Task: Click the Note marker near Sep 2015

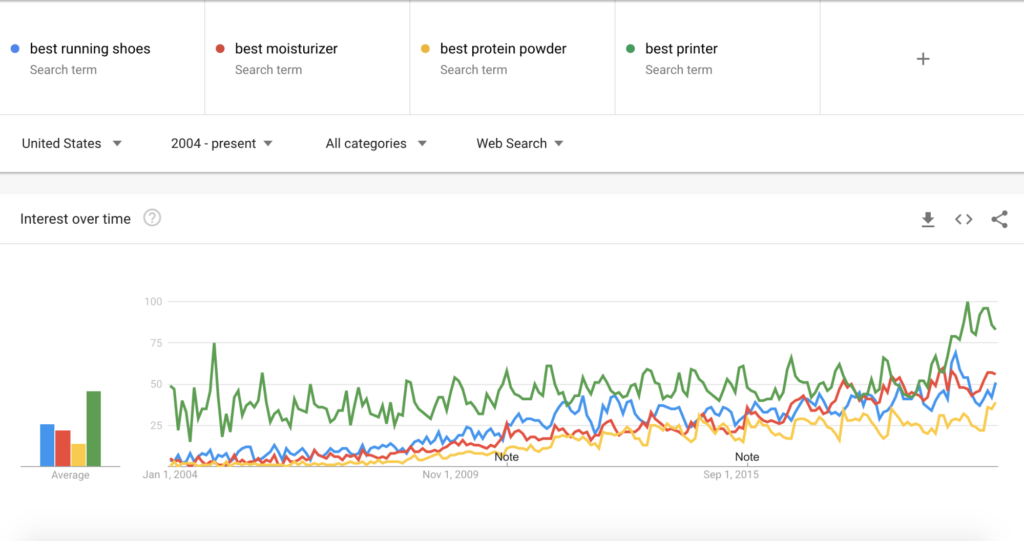Action: (x=747, y=457)
